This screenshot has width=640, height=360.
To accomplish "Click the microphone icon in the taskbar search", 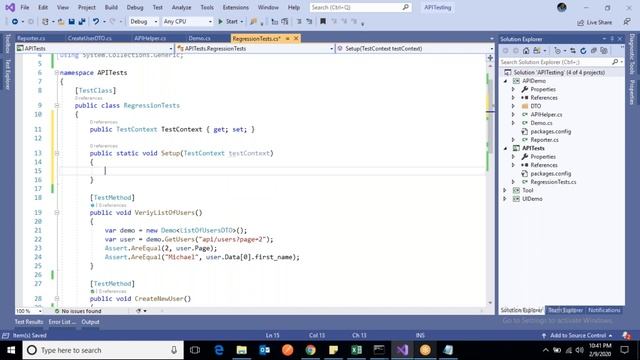I will [x=174, y=350].
